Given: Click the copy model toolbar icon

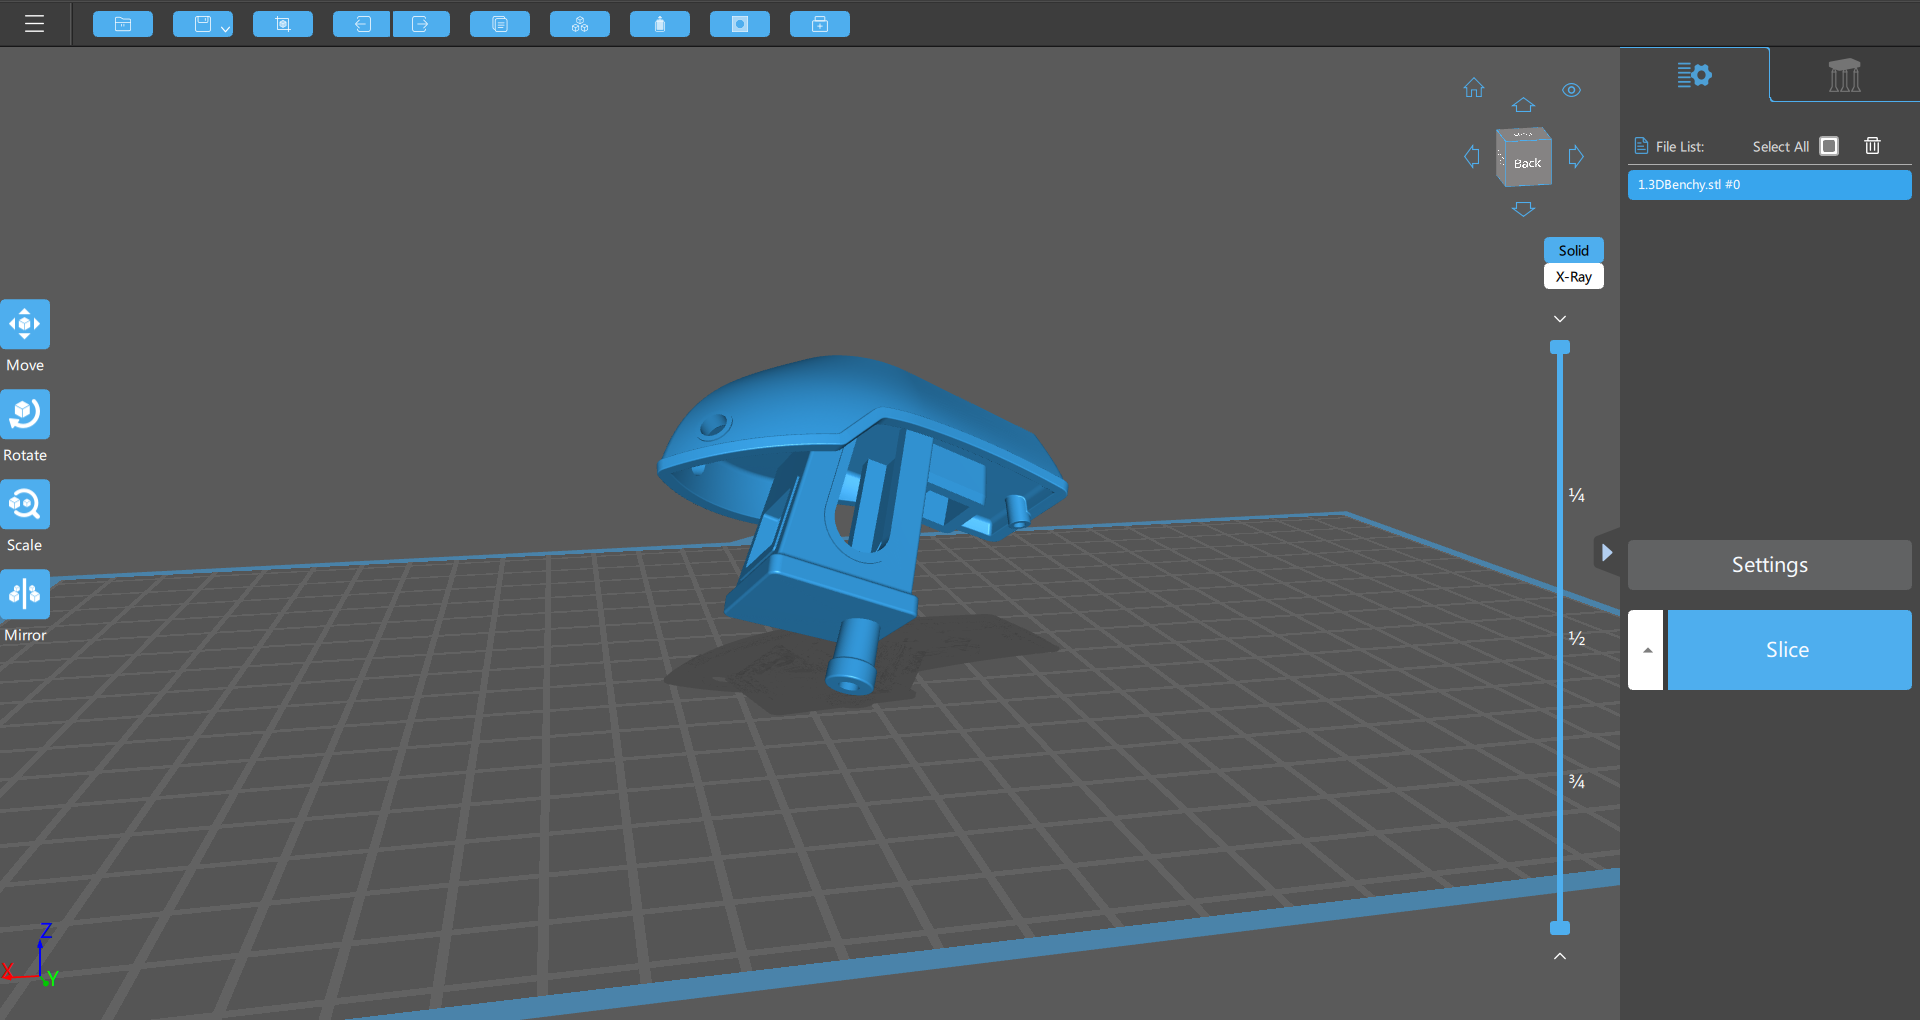Looking at the screenshot, I should click(x=500, y=24).
